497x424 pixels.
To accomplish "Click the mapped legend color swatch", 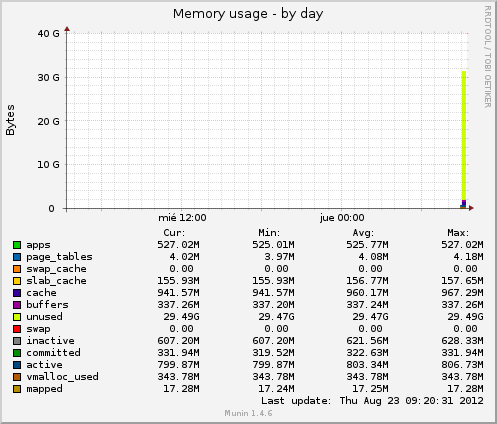I will (17, 389).
